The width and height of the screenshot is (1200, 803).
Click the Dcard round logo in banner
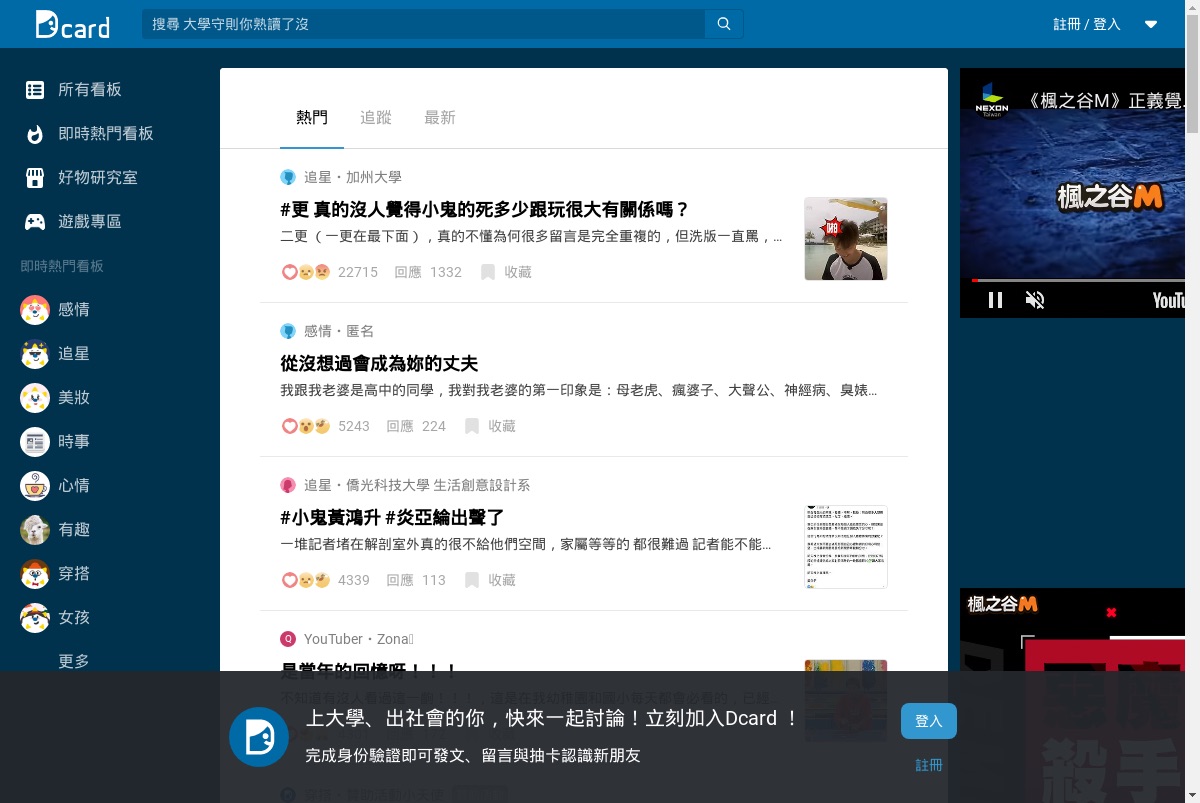tap(259, 737)
